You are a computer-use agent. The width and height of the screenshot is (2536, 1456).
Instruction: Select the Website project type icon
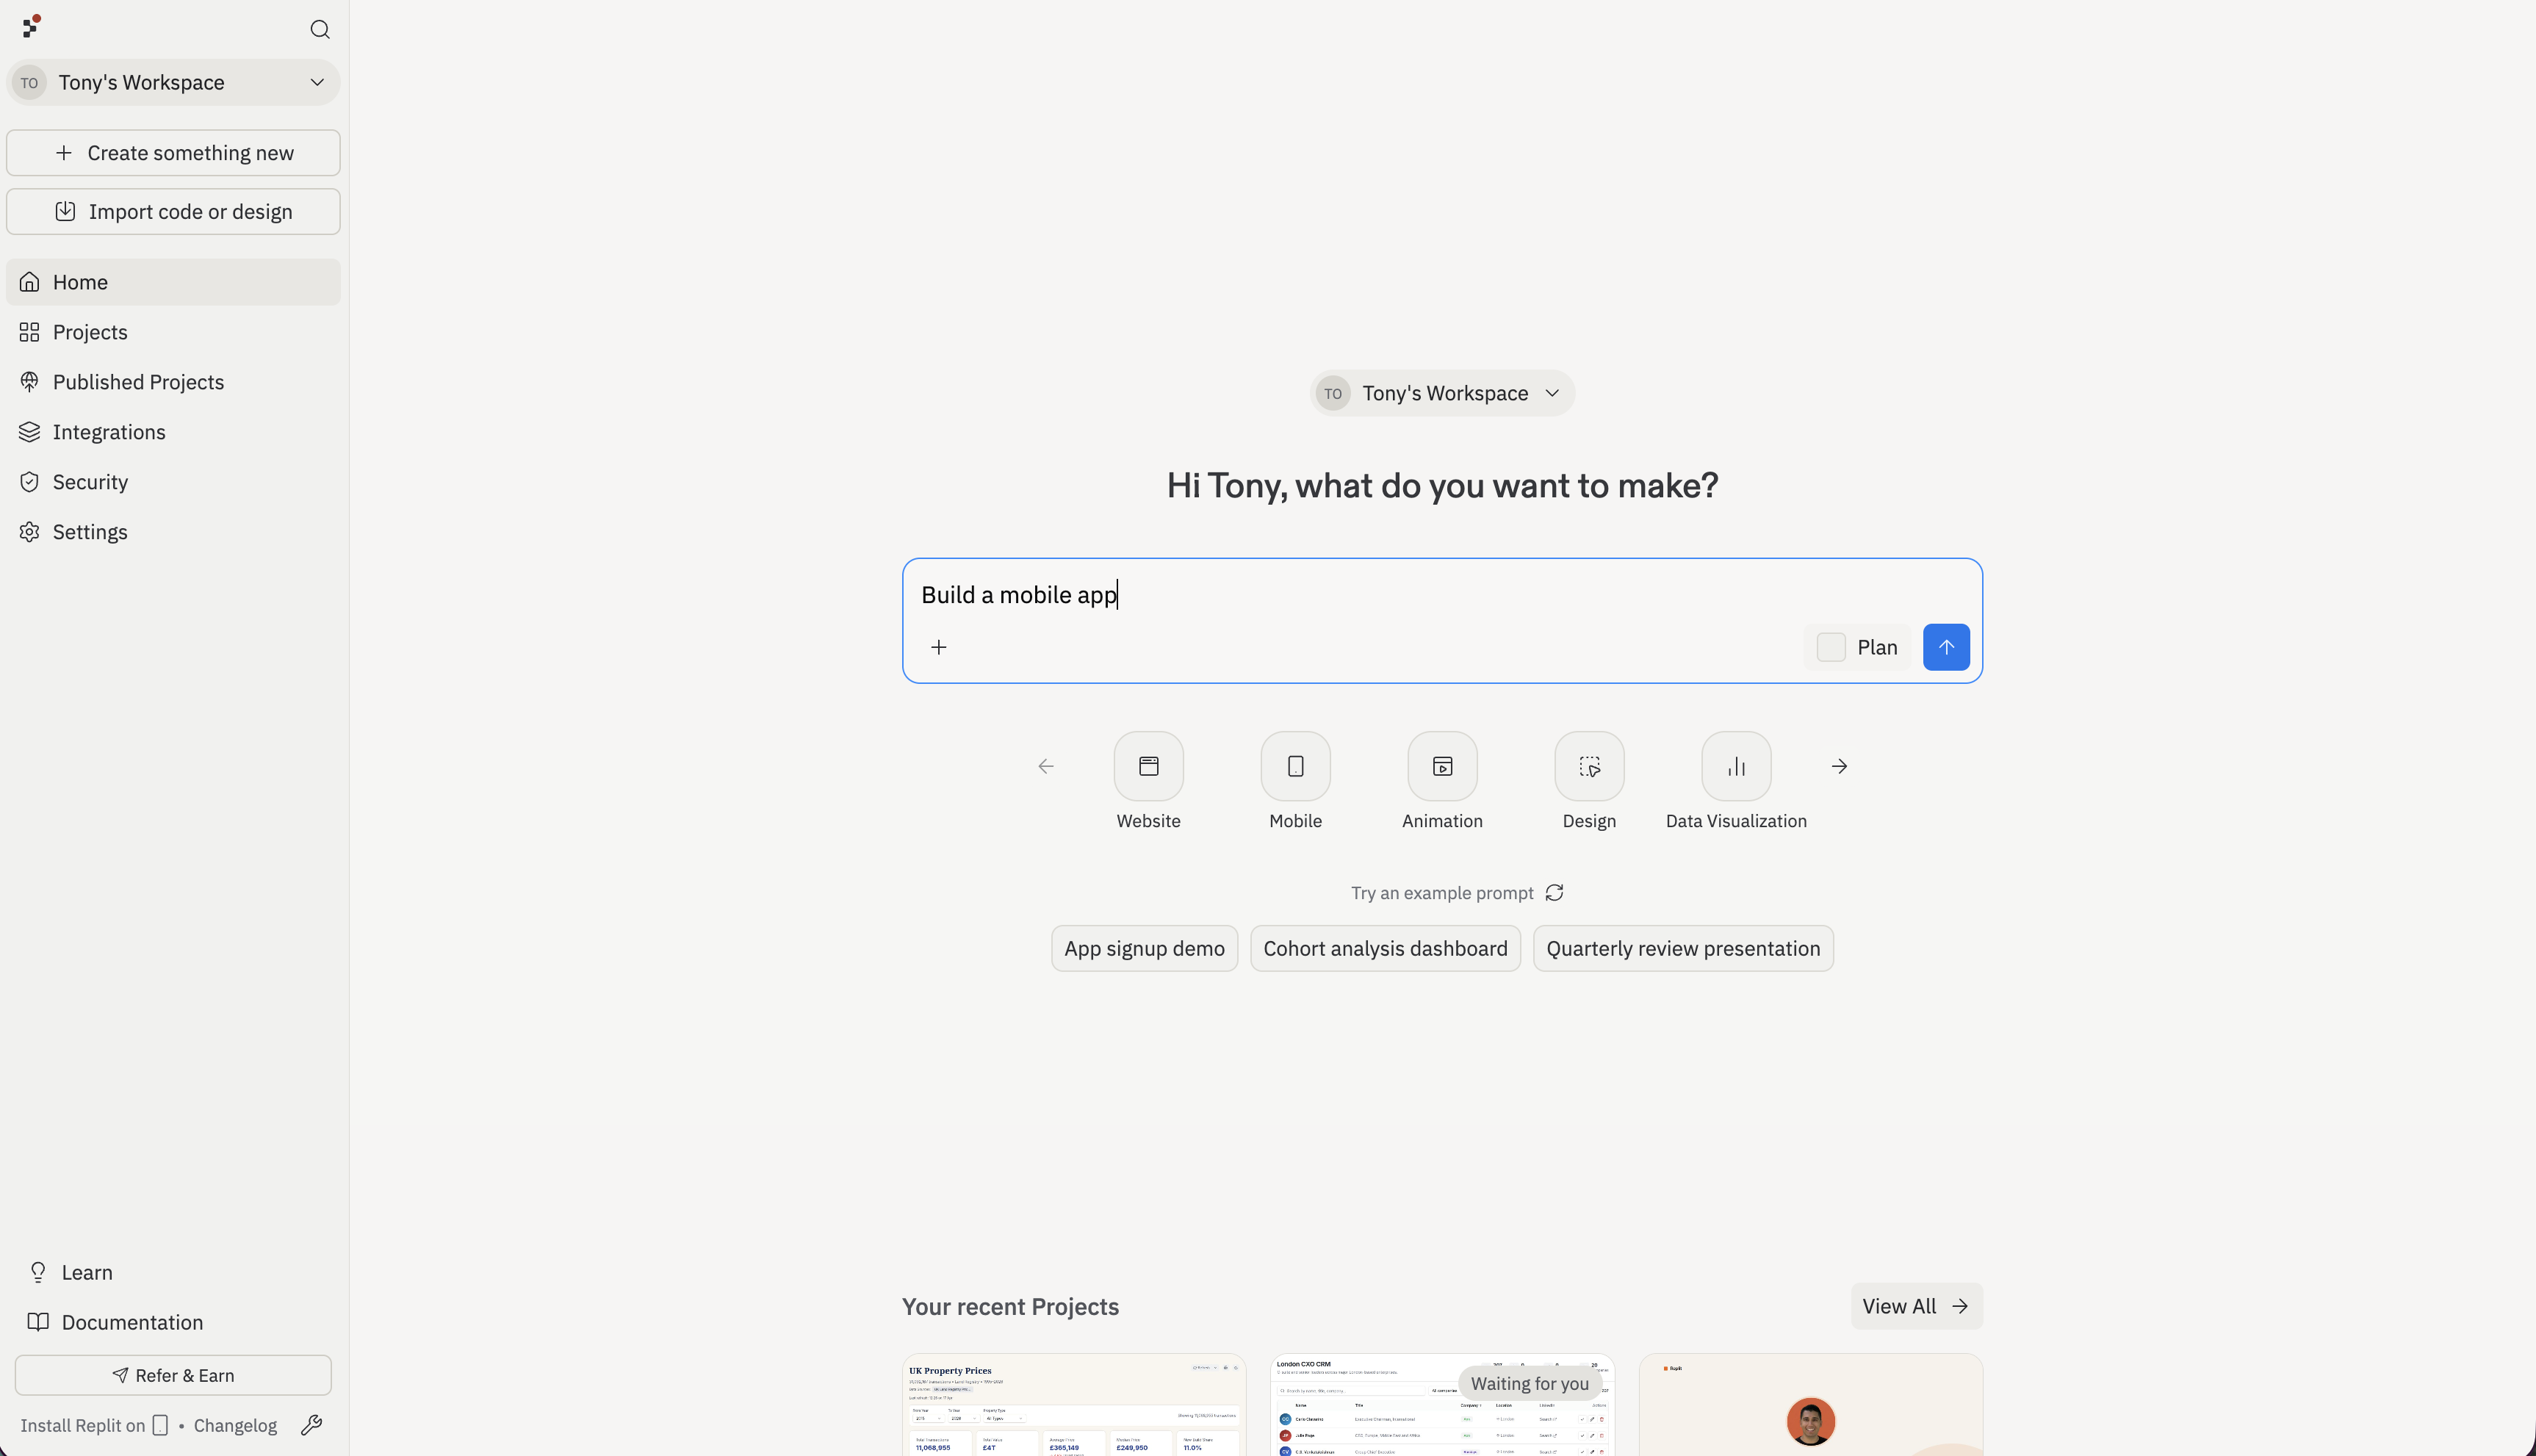coord(1147,766)
